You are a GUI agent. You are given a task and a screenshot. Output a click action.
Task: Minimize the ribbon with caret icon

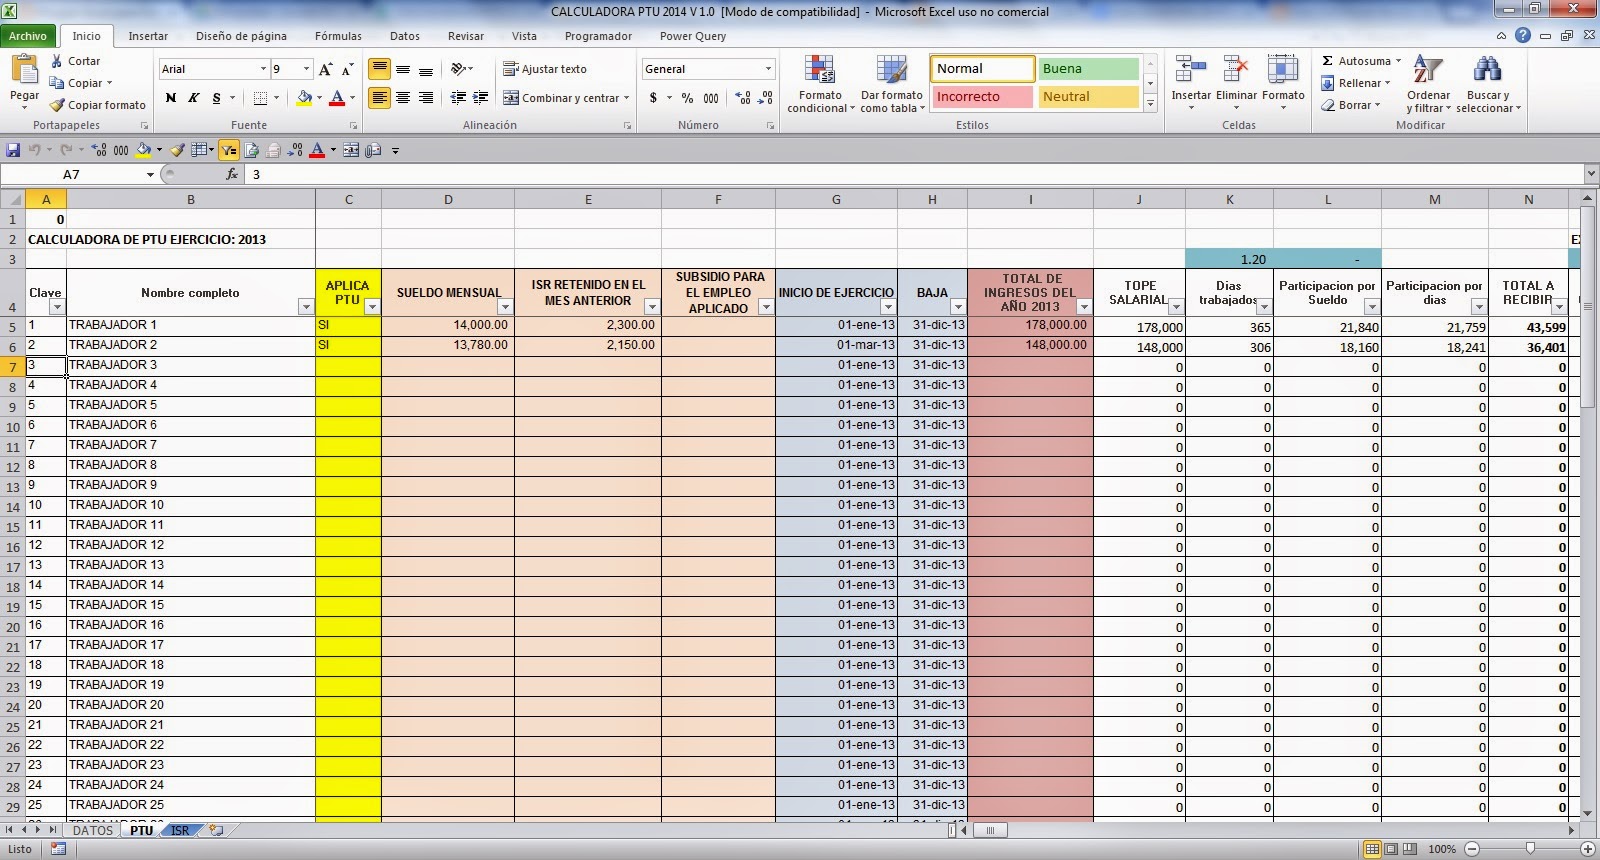(1502, 36)
